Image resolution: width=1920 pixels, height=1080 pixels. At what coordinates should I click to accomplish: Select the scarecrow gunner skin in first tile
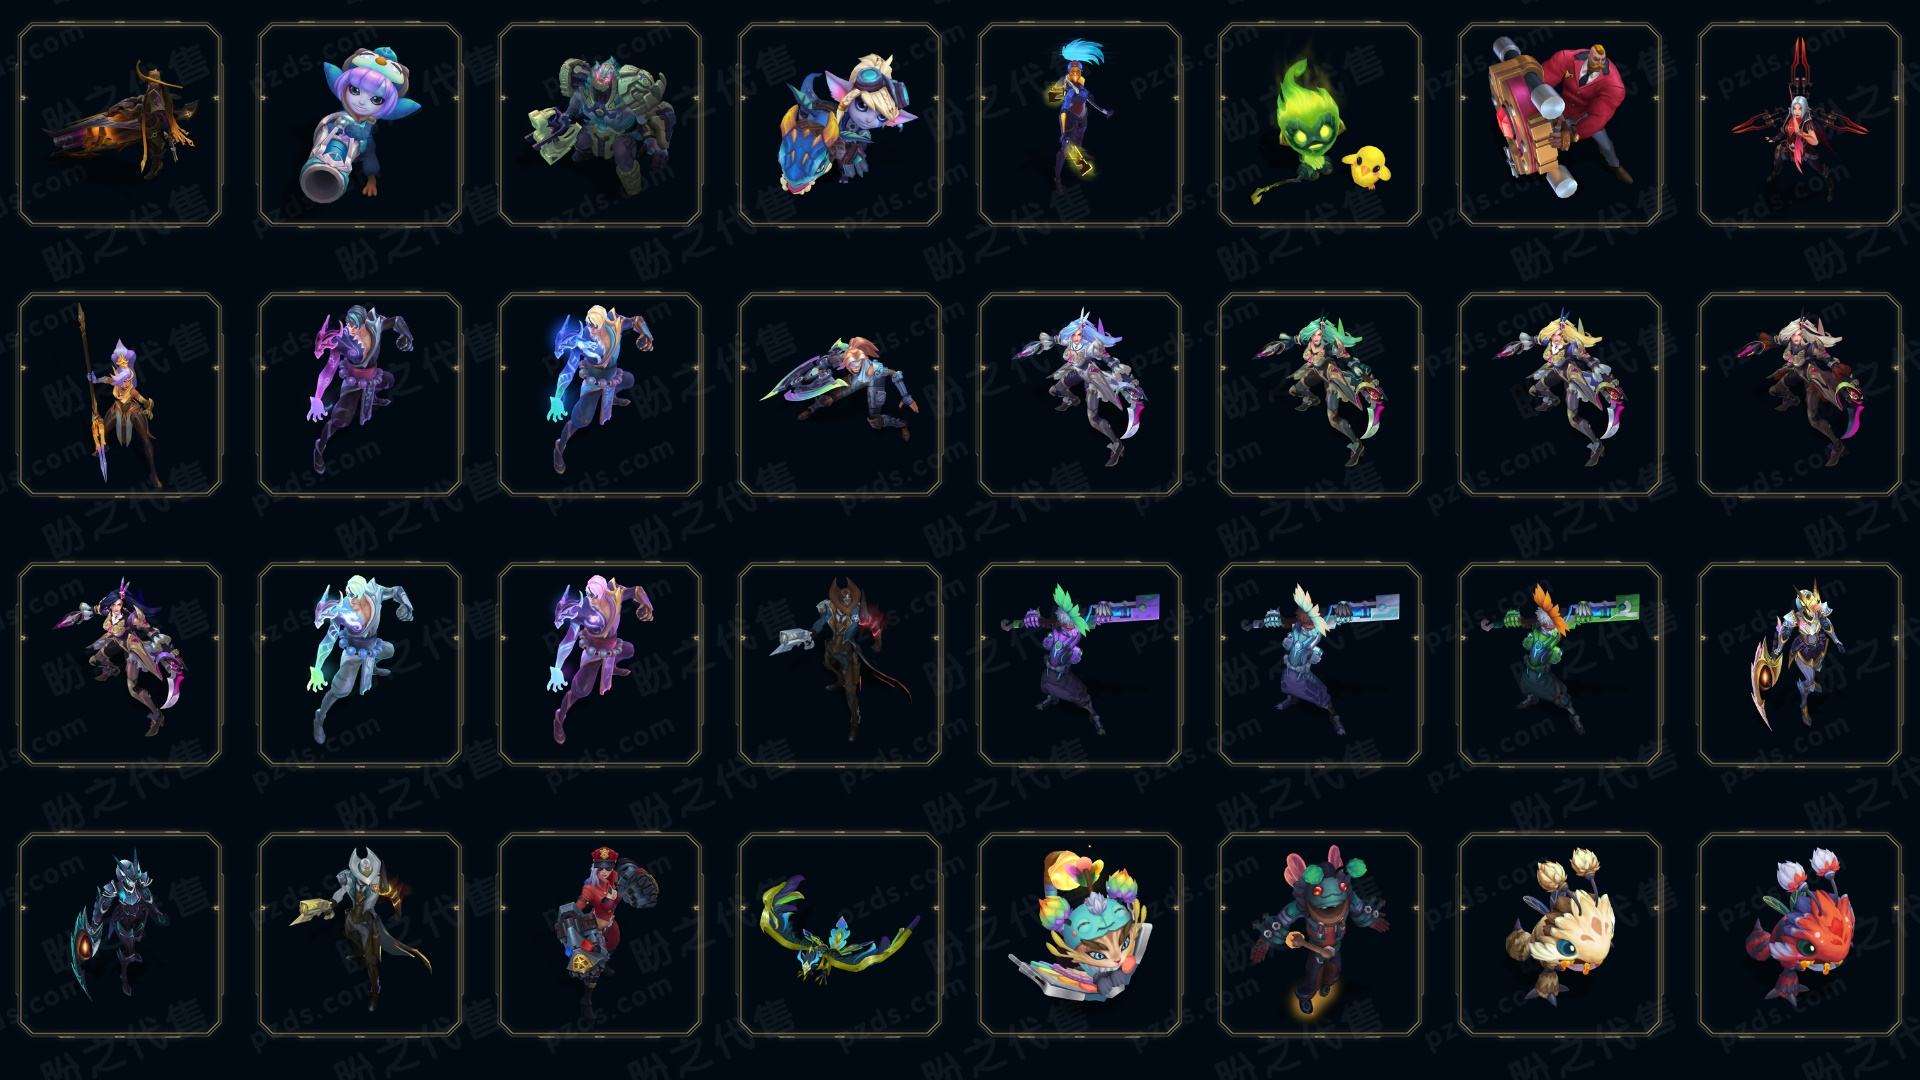click(119, 125)
